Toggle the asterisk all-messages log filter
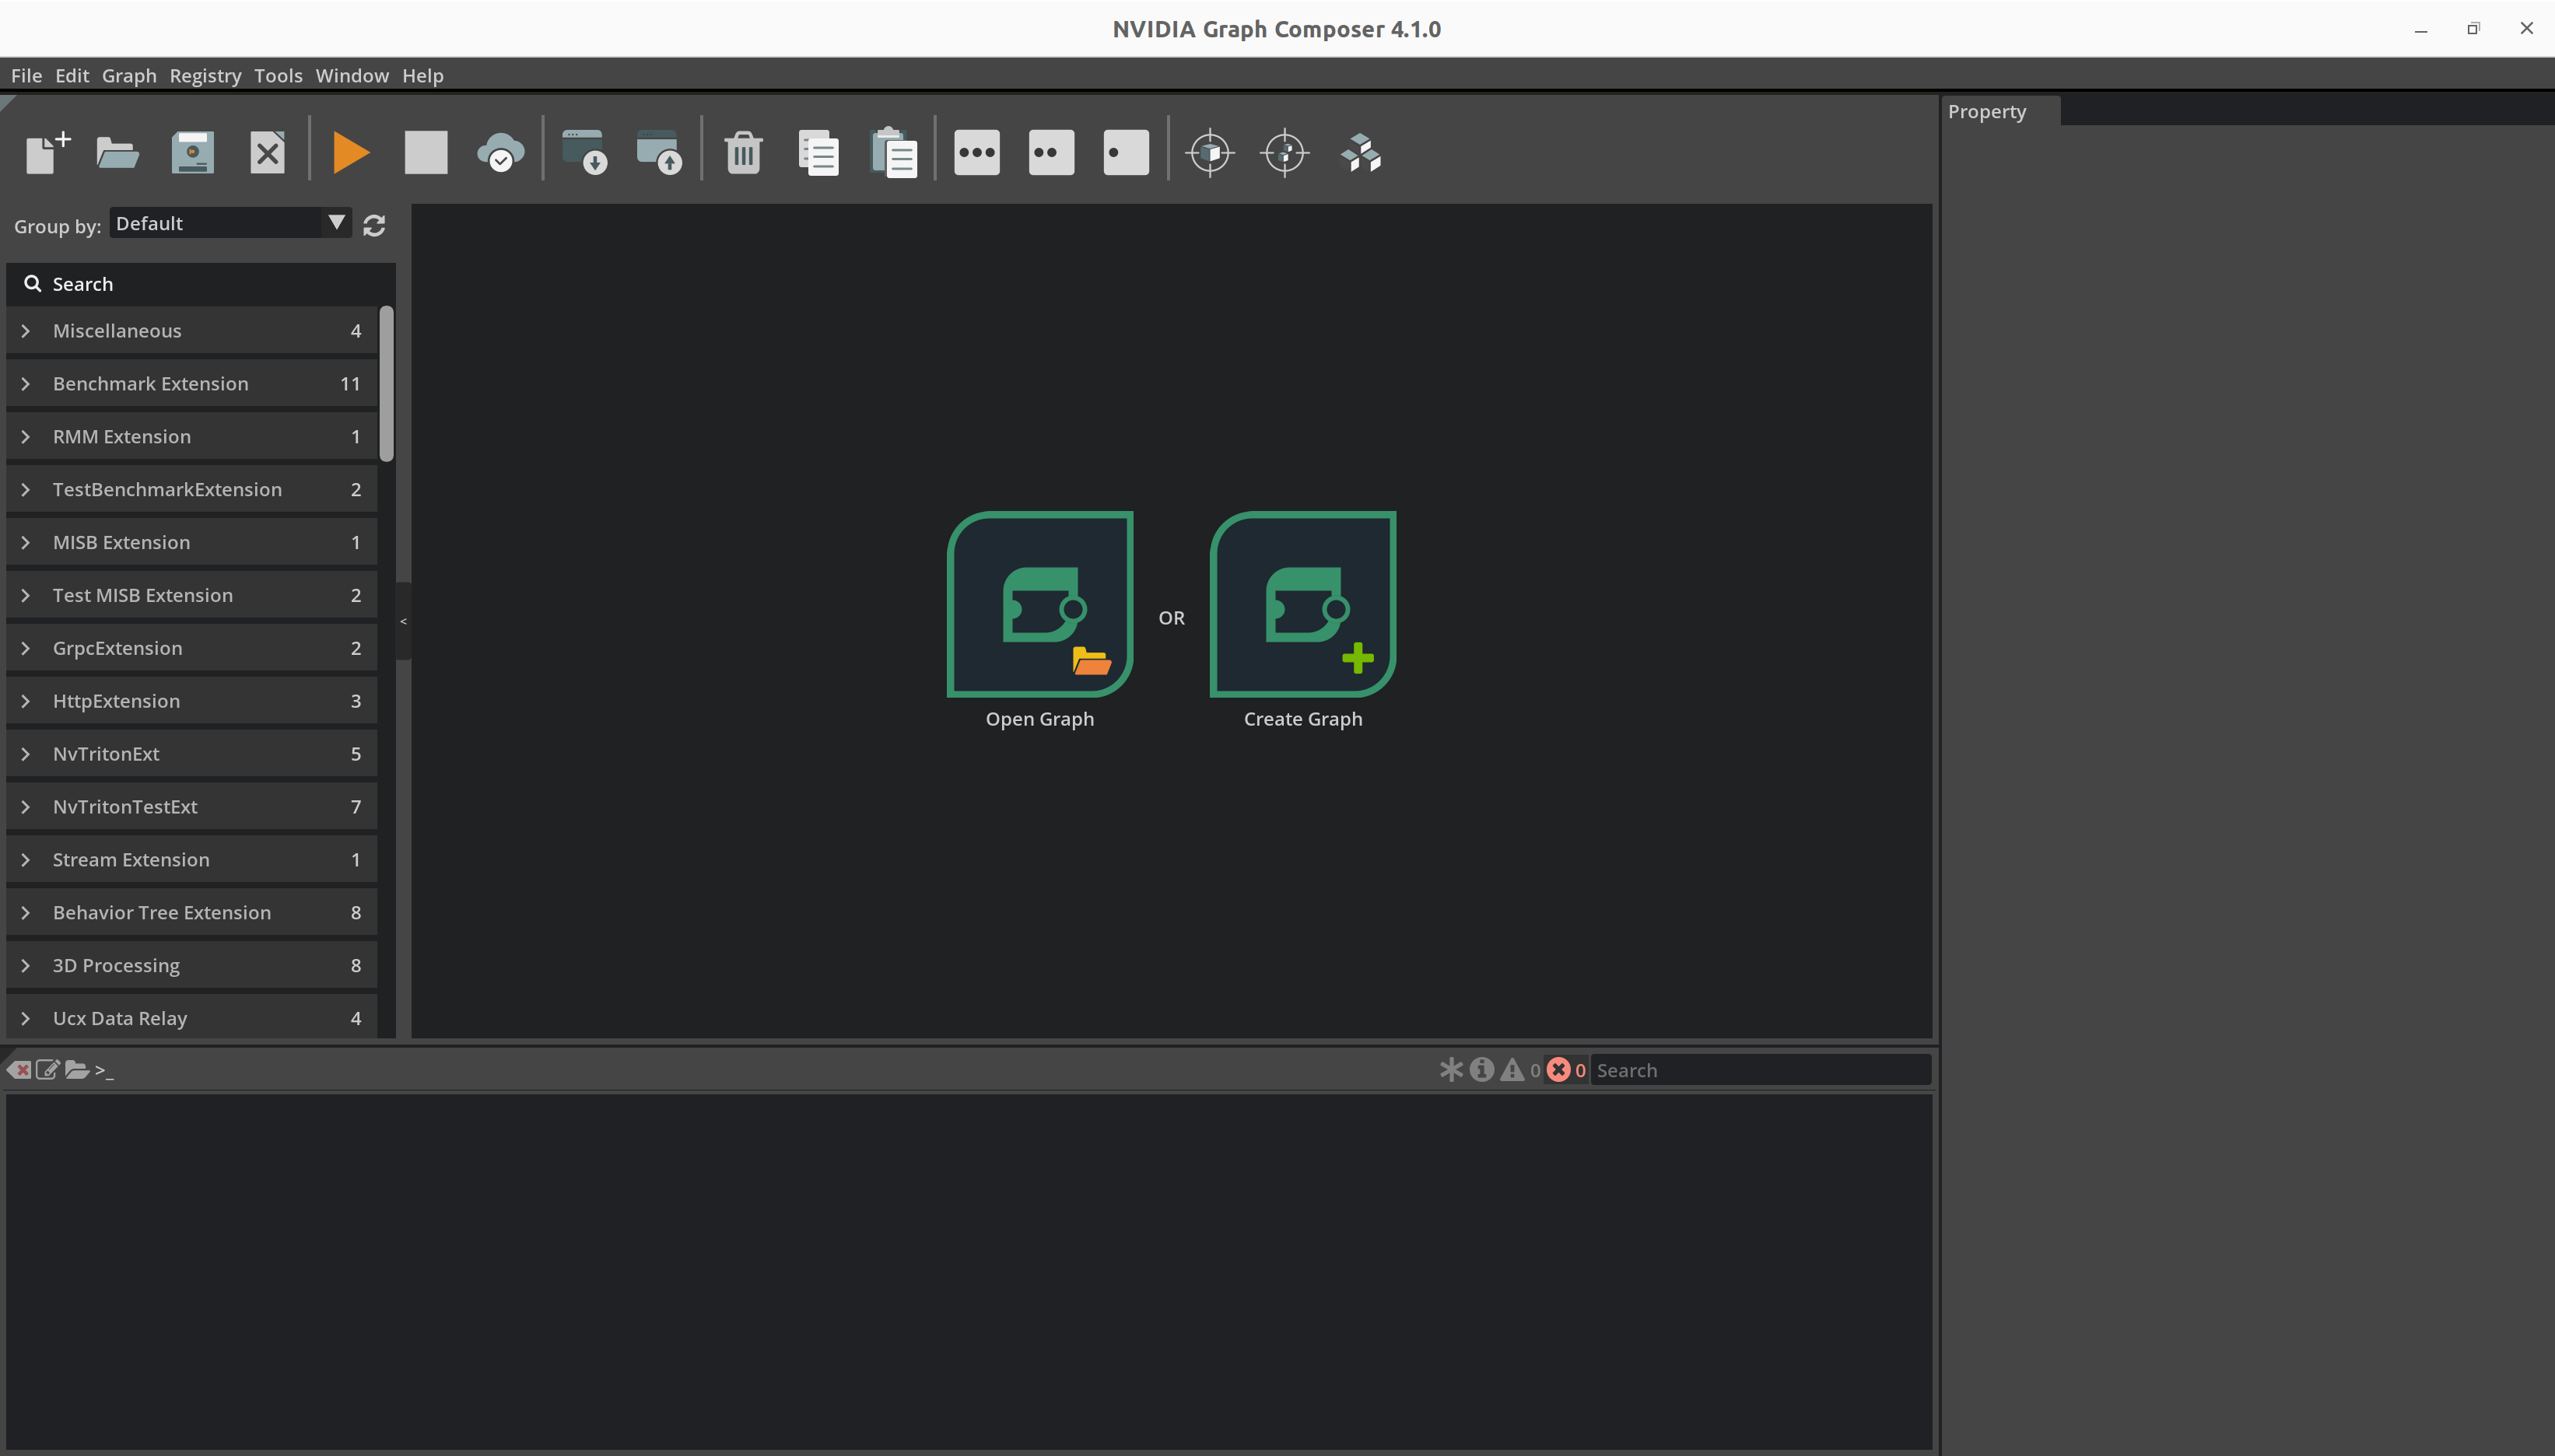The image size is (2555, 1456). coord(1451,1070)
